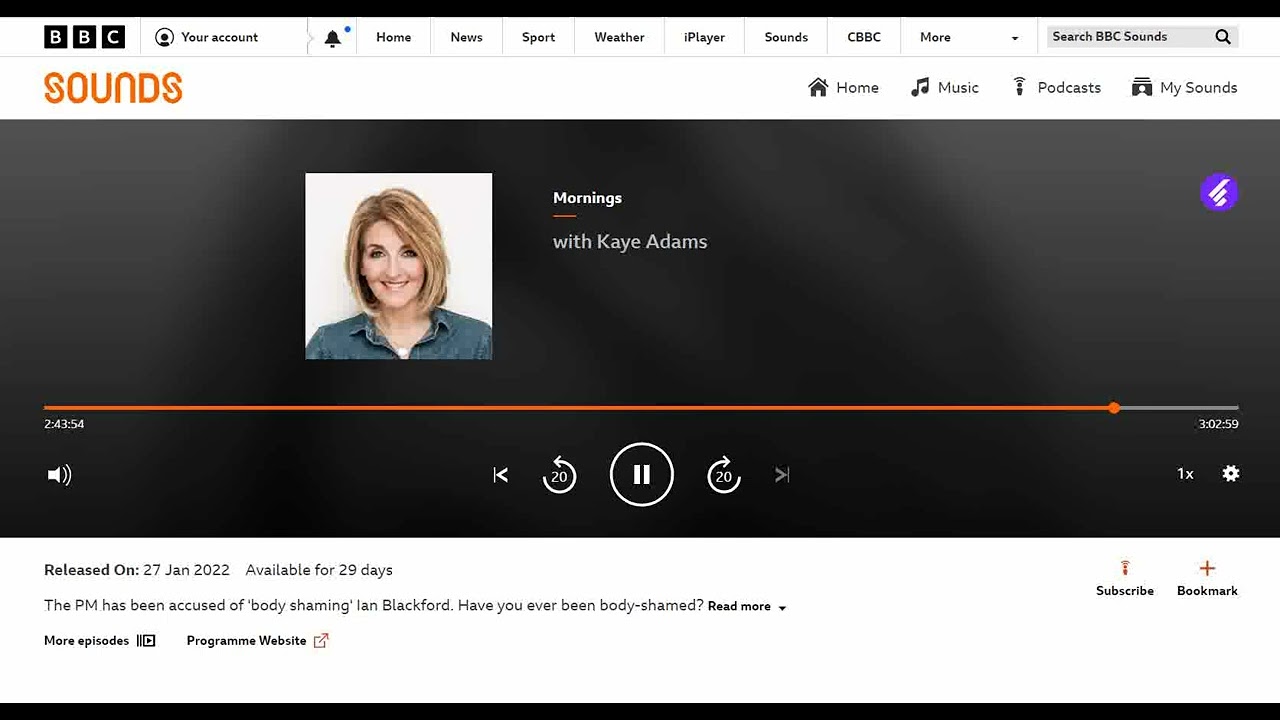
Task: Click the search magnifier icon
Action: pos(1223,37)
